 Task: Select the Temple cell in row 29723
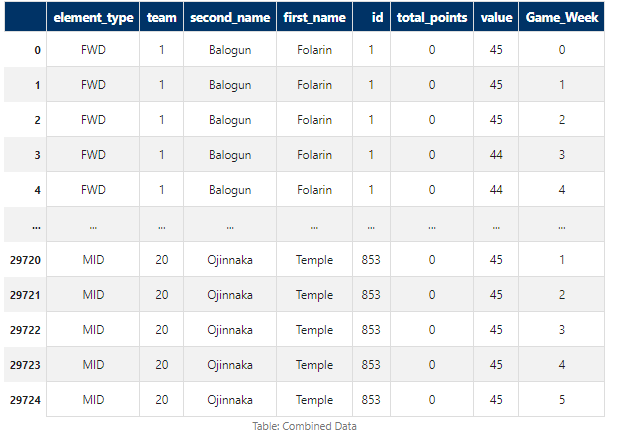pos(314,364)
